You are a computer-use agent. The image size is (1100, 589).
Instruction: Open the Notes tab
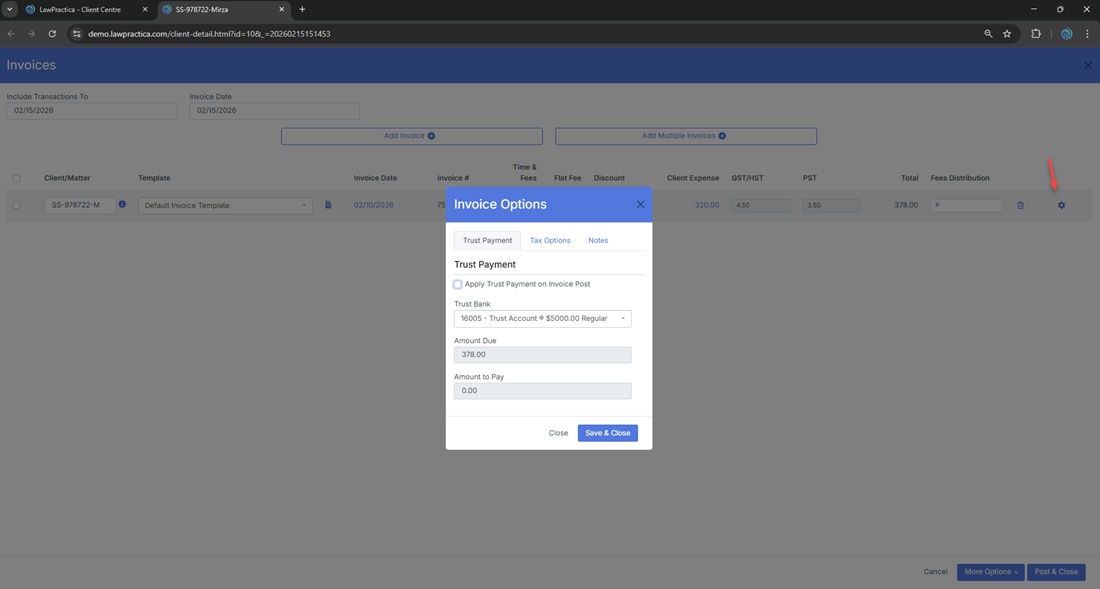[x=598, y=241]
